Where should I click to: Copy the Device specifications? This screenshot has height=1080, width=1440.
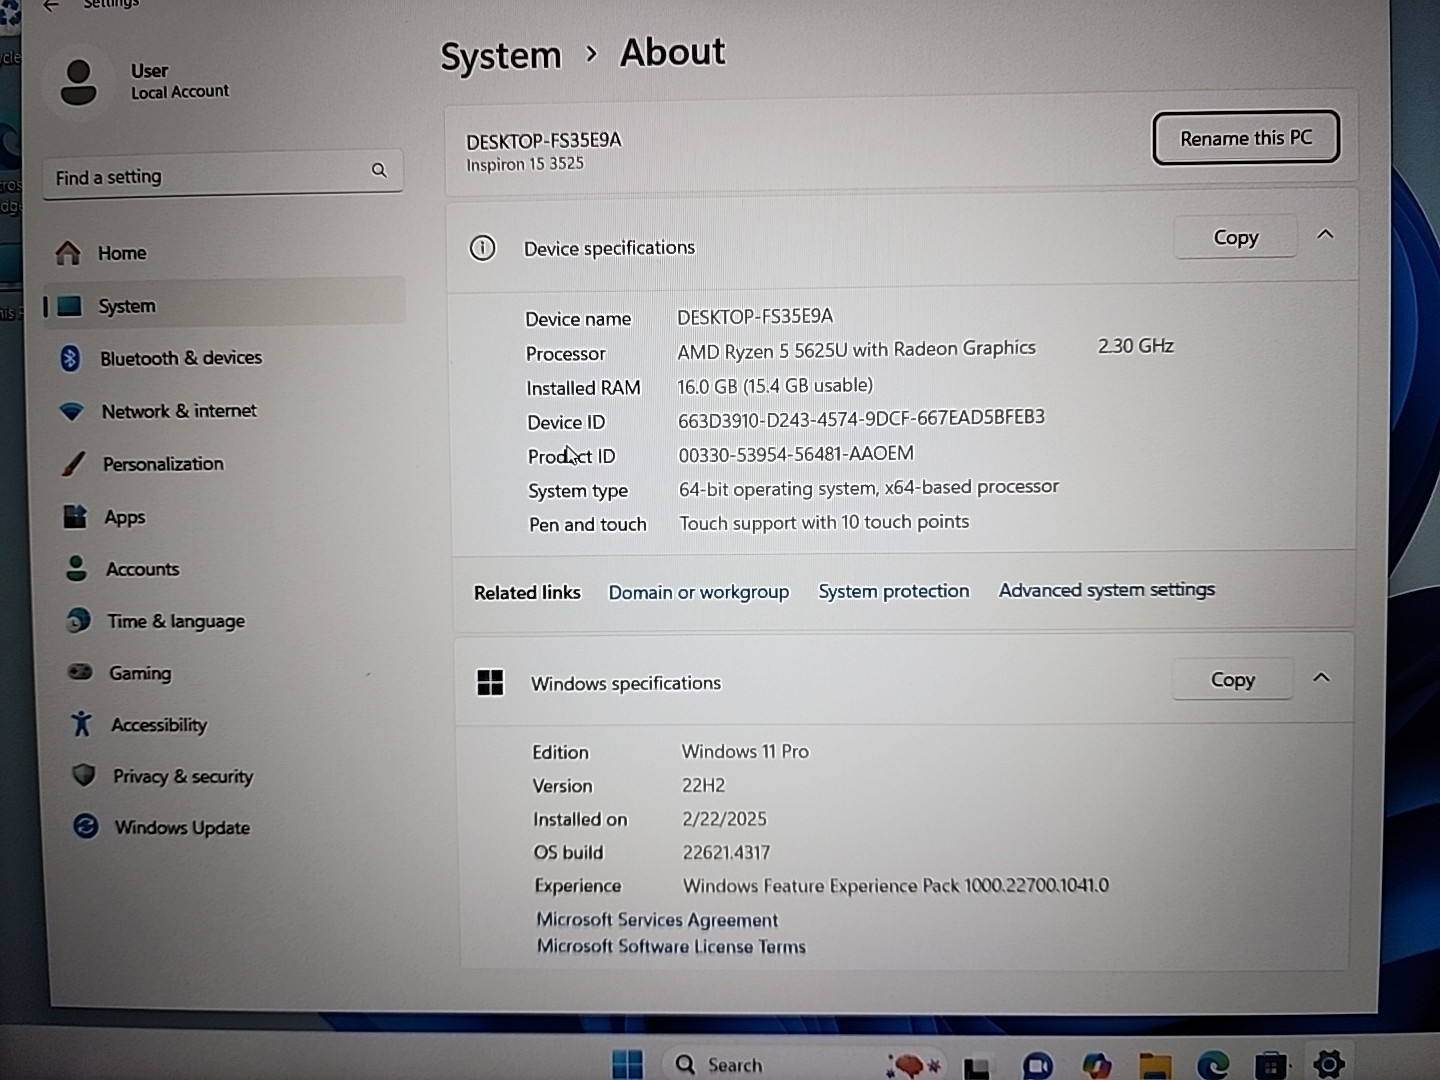(1235, 238)
